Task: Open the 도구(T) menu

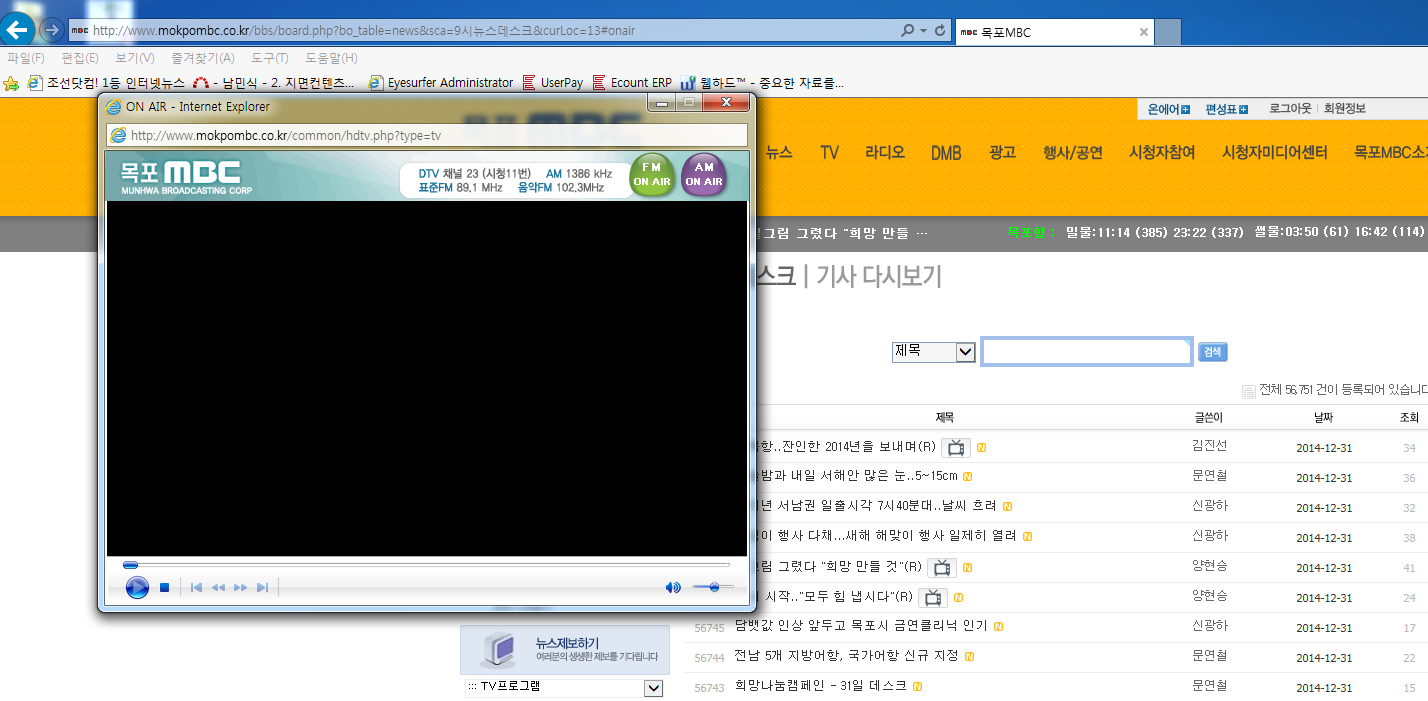Action: pos(270,58)
